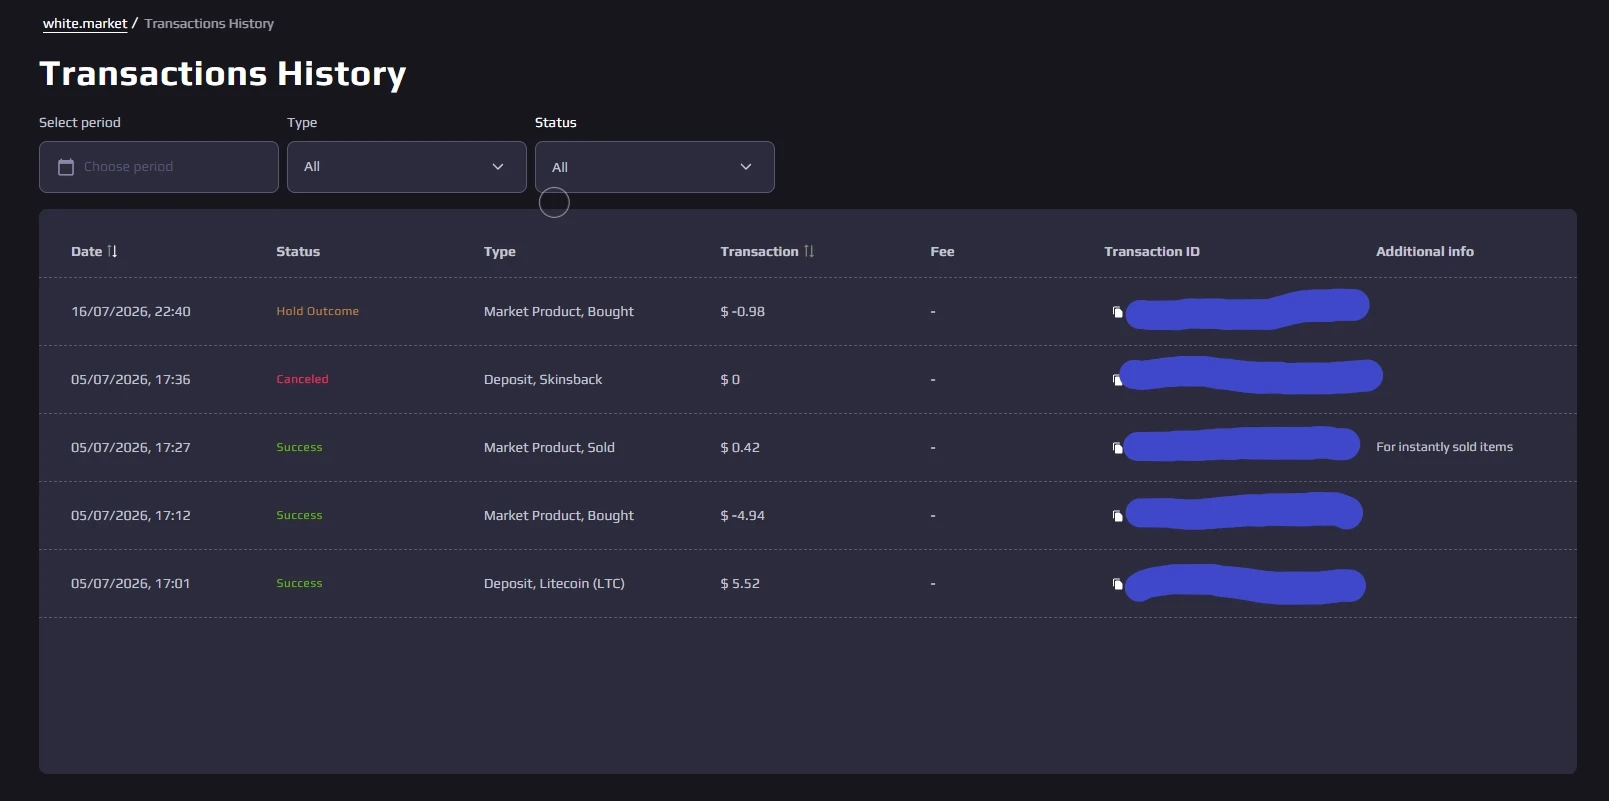
Task: Click amount $ -4.94
Action: click(x=743, y=515)
